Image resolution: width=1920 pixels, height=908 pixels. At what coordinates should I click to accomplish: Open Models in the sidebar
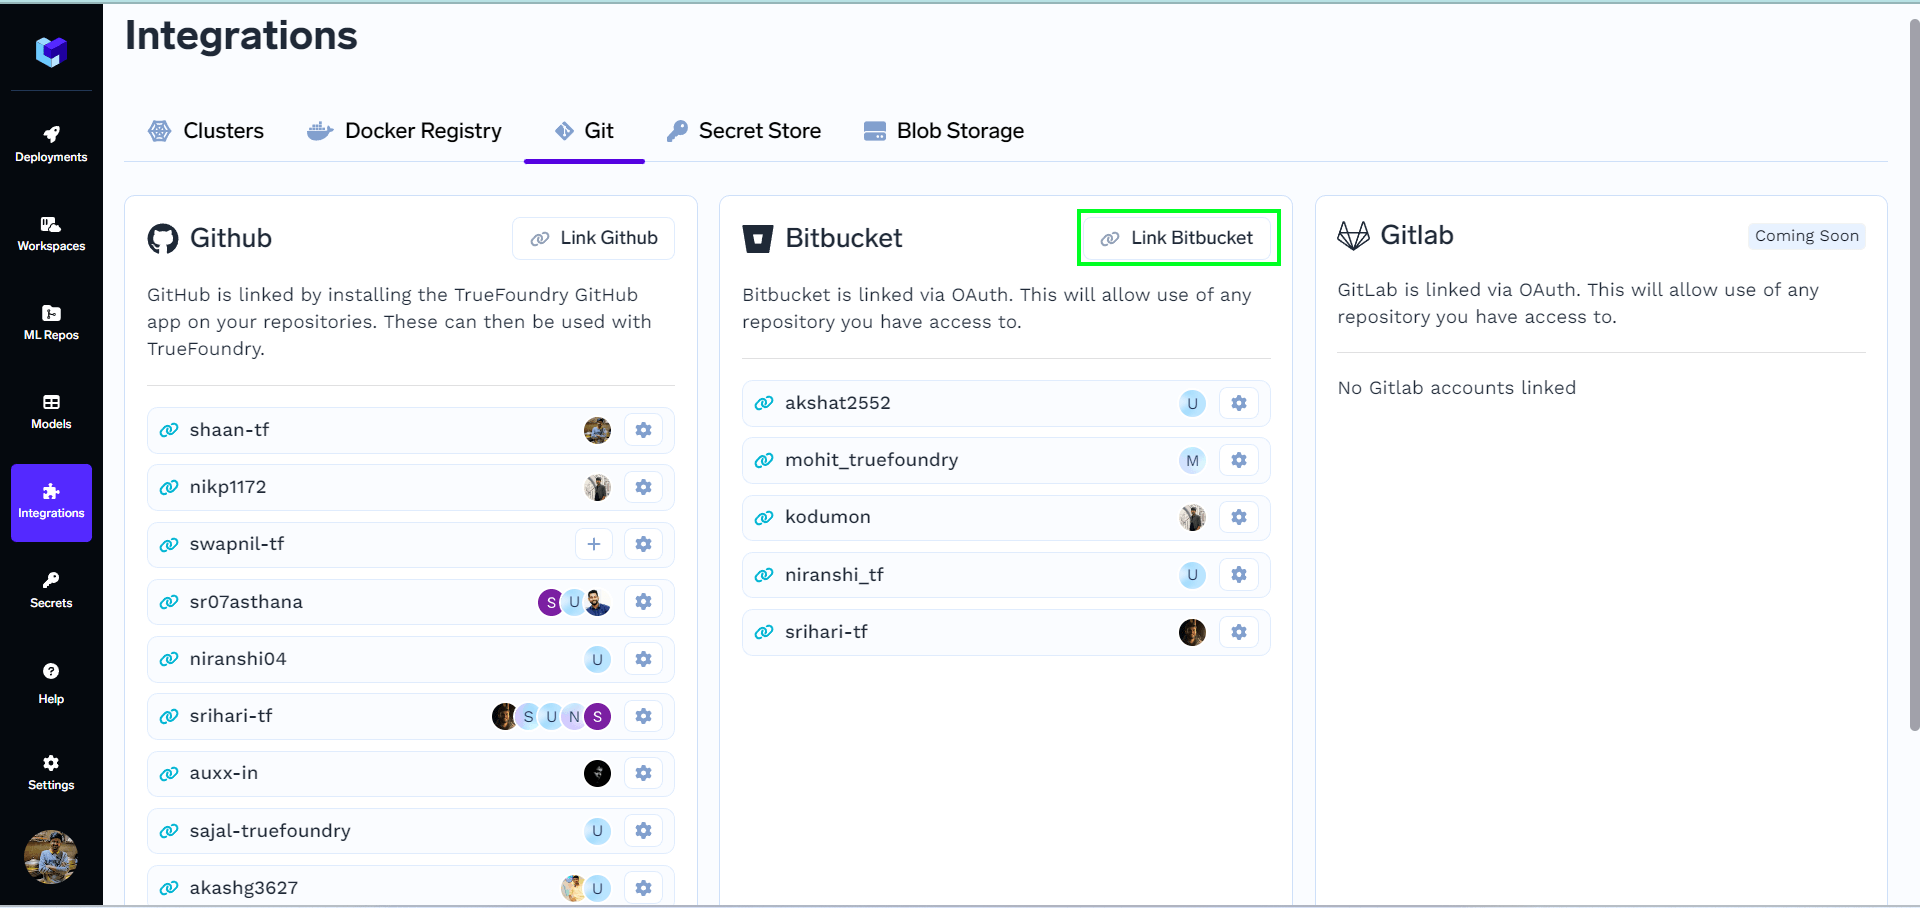coord(51,412)
